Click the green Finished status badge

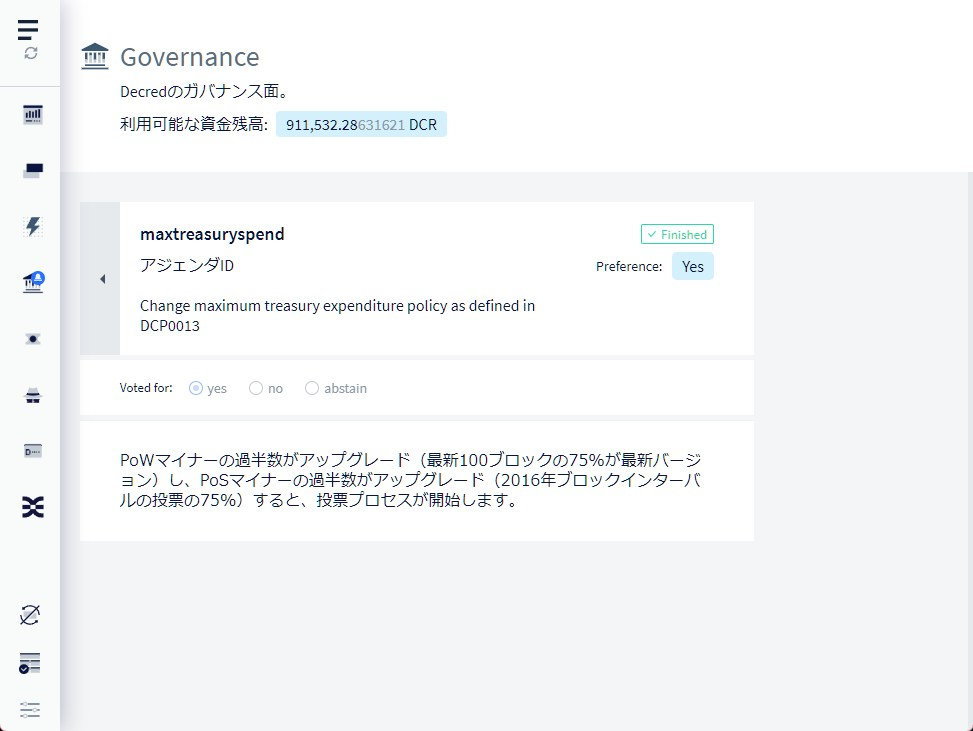point(677,234)
